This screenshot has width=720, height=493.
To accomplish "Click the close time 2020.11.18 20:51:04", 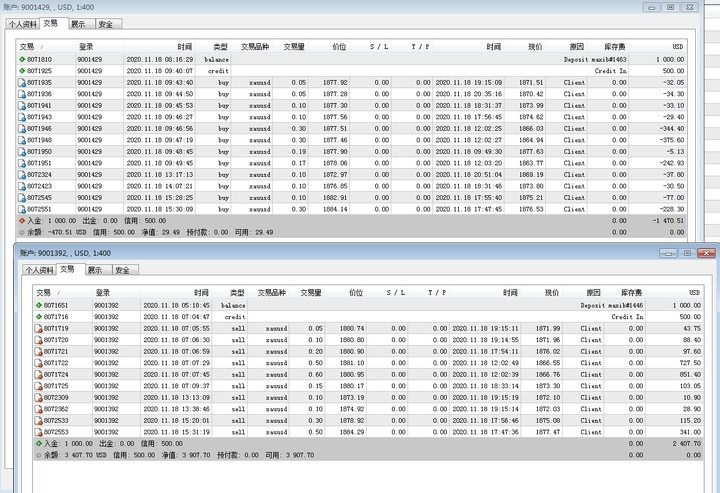I will pyautogui.click(x=468, y=174).
